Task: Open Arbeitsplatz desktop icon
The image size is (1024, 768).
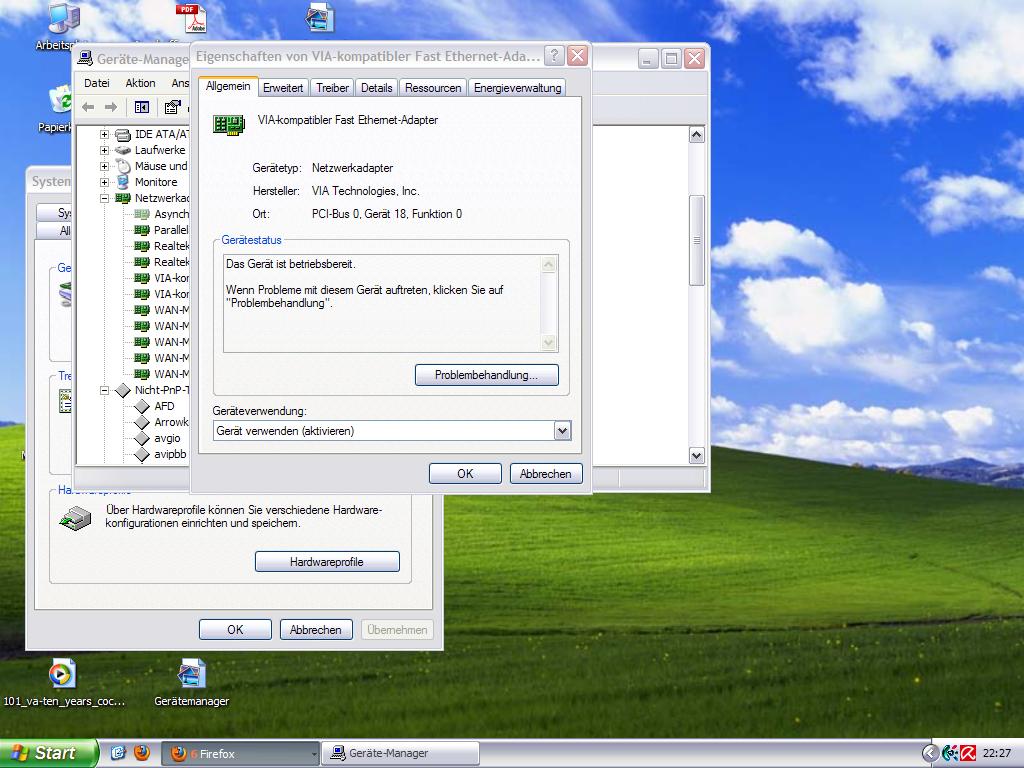Action: 63,18
